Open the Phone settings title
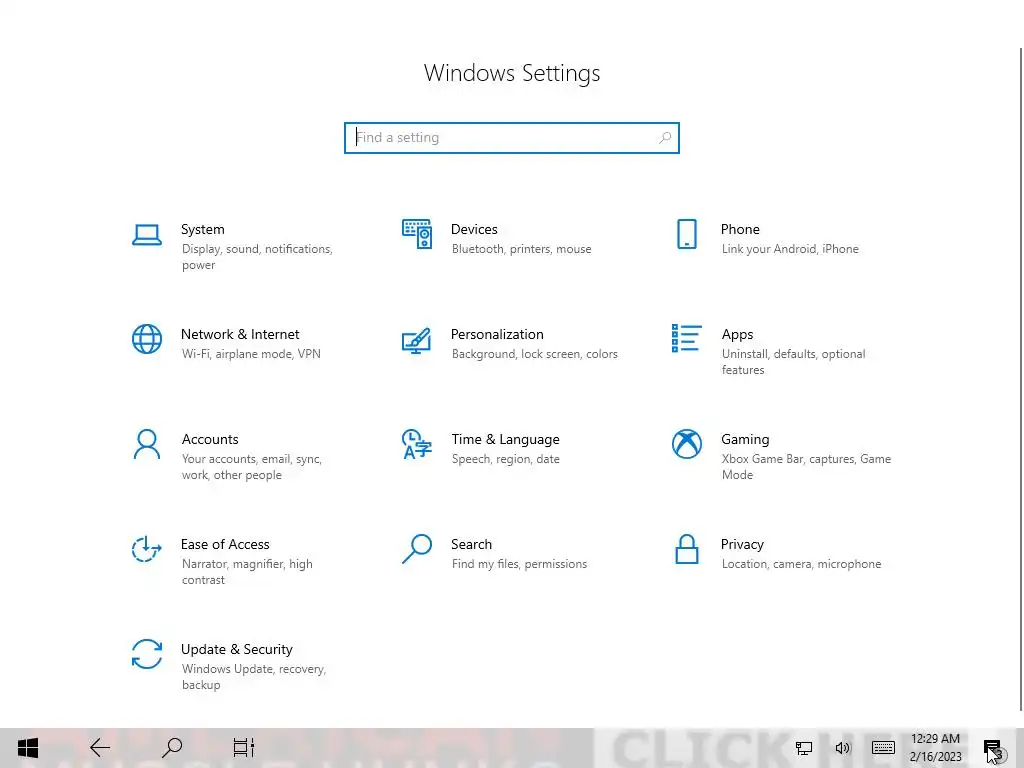The width and height of the screenshot is (1024, 768). [740, 229]
